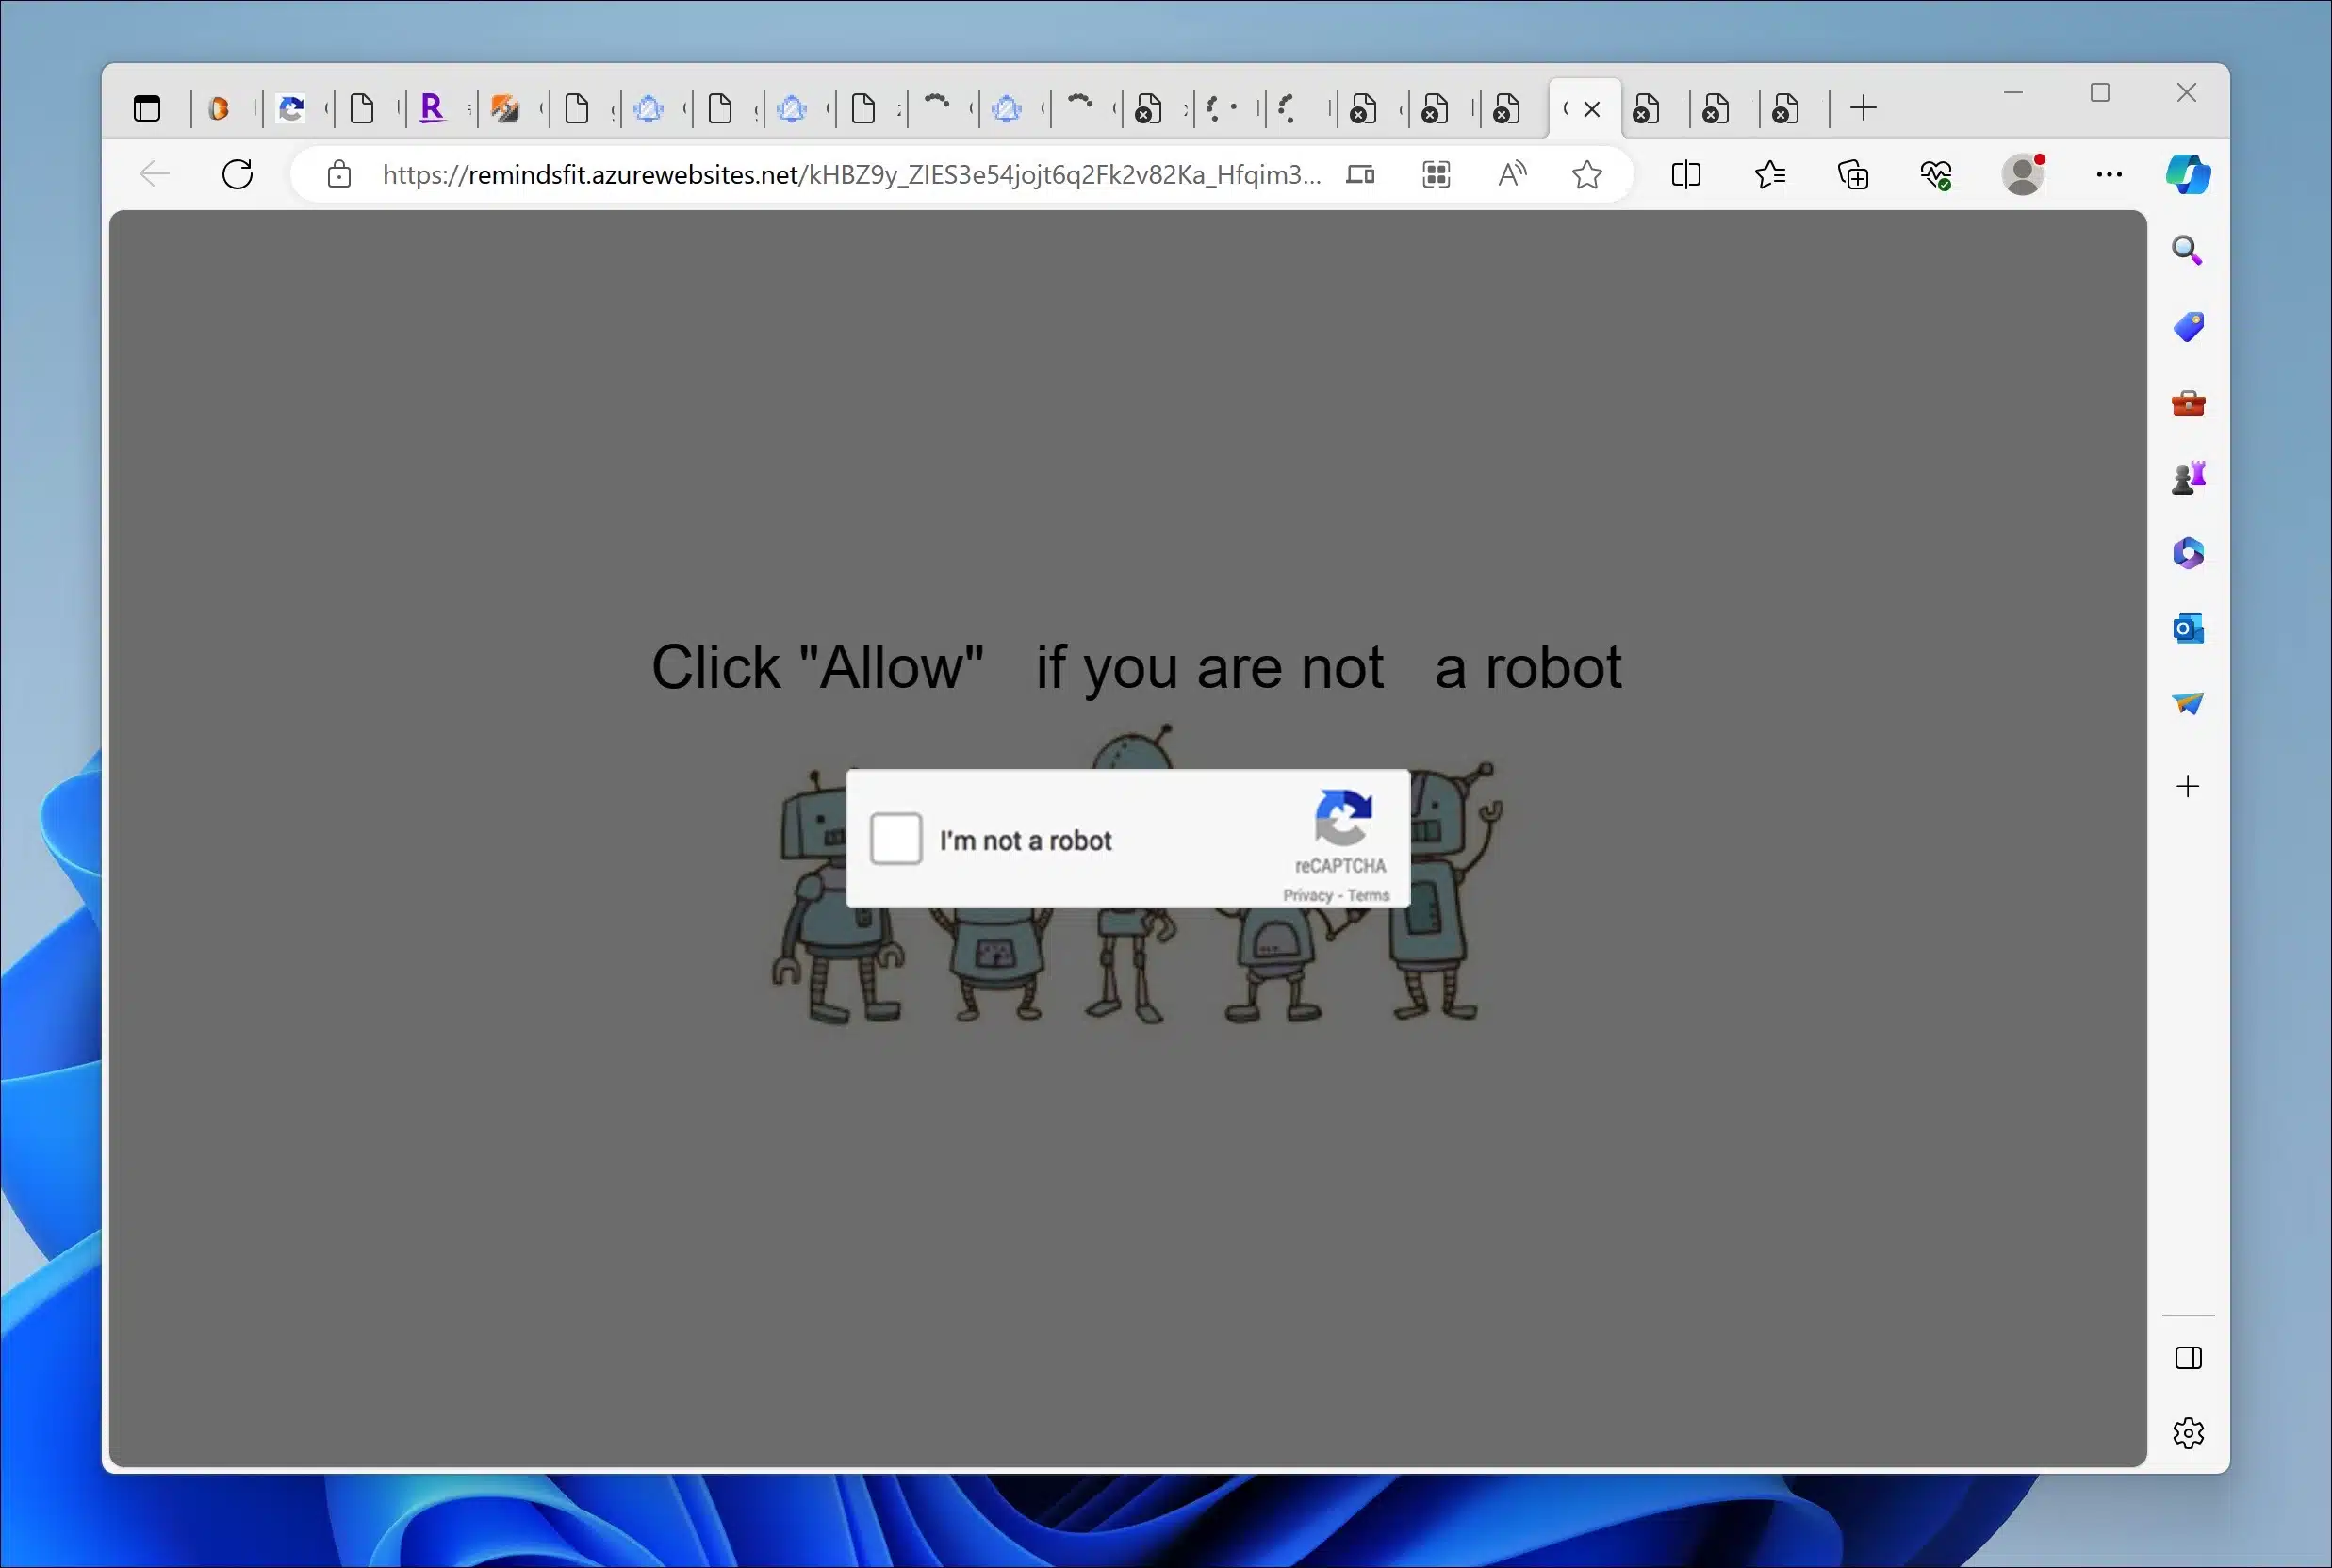Open Browser essentials heart icon
Viewport: 2332px width, 1568px height.
[1937, 174]
